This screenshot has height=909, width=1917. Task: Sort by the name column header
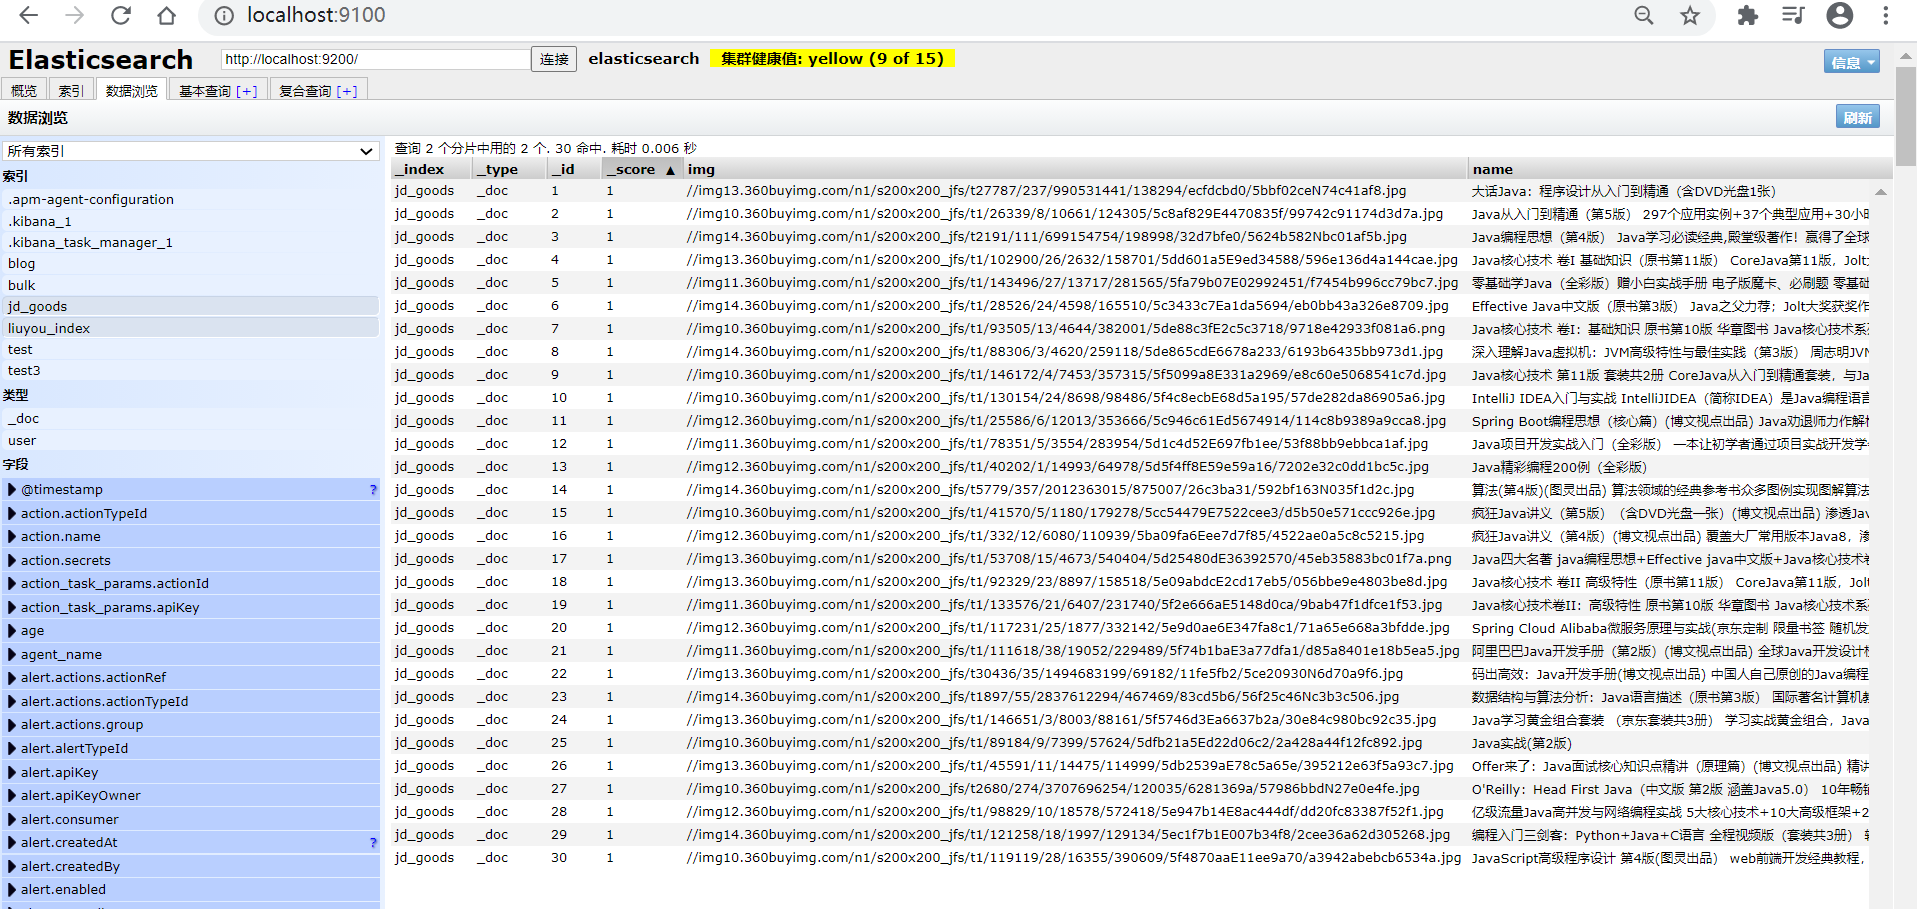[1680, 170]
